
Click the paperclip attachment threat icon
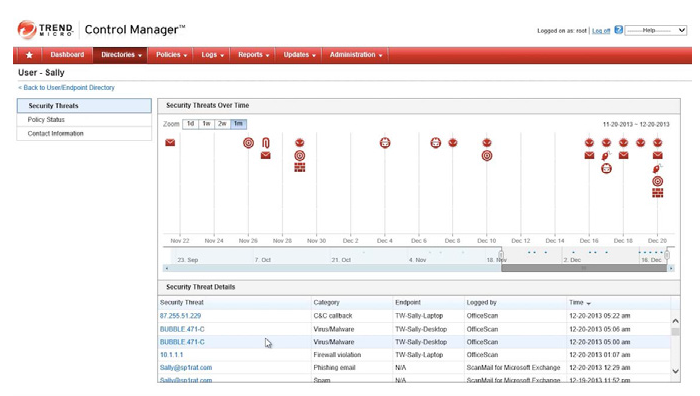pos(266,143)
